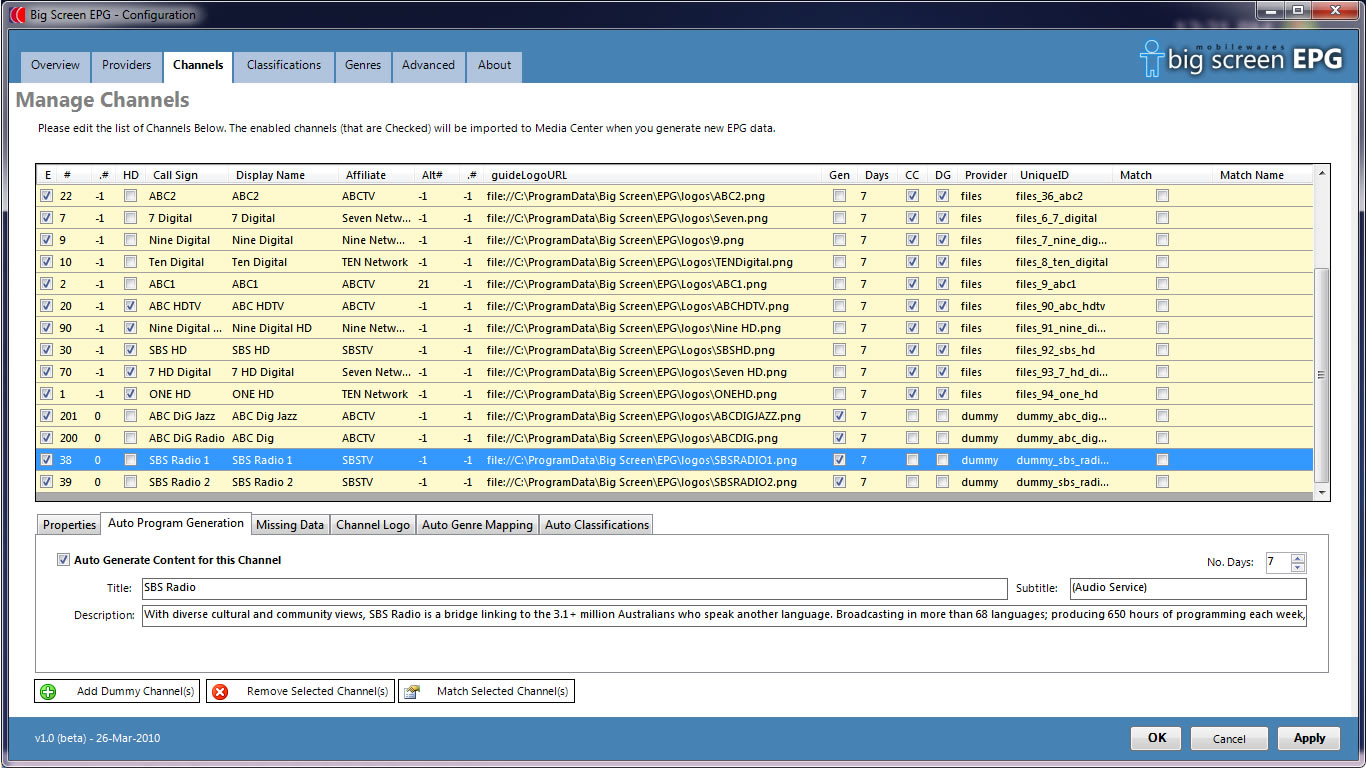Click the files_9_abc1 unique ID cell
Screen dimensions: 1366x768
1046,284
